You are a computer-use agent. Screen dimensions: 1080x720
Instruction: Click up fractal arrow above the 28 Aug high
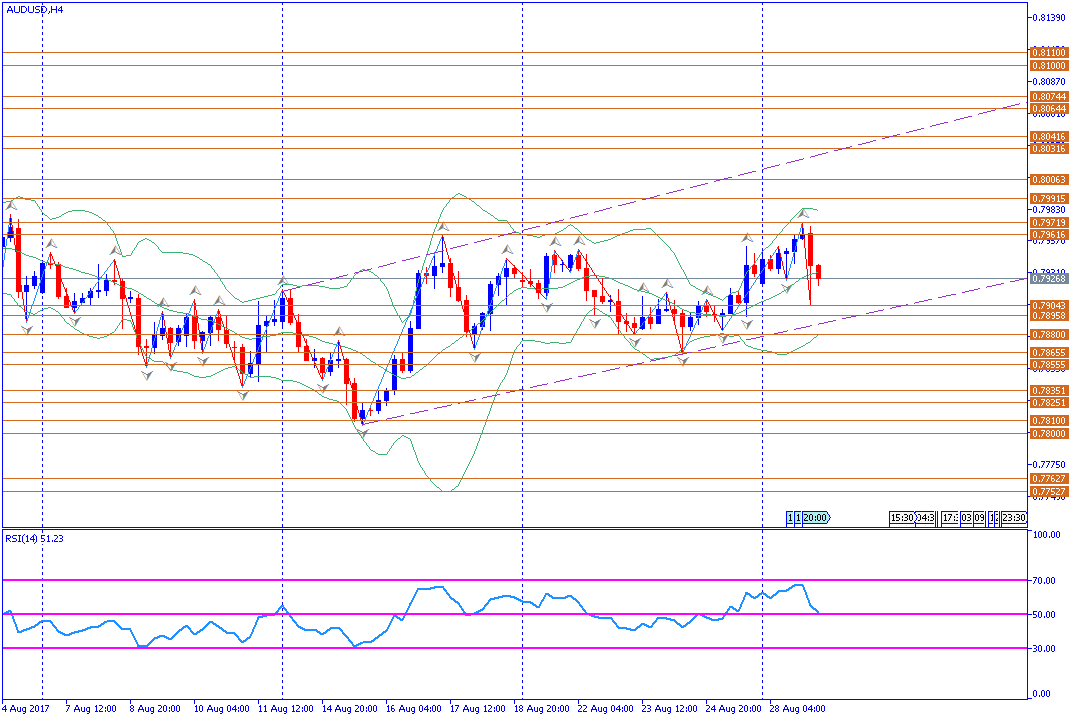point(802,216)
